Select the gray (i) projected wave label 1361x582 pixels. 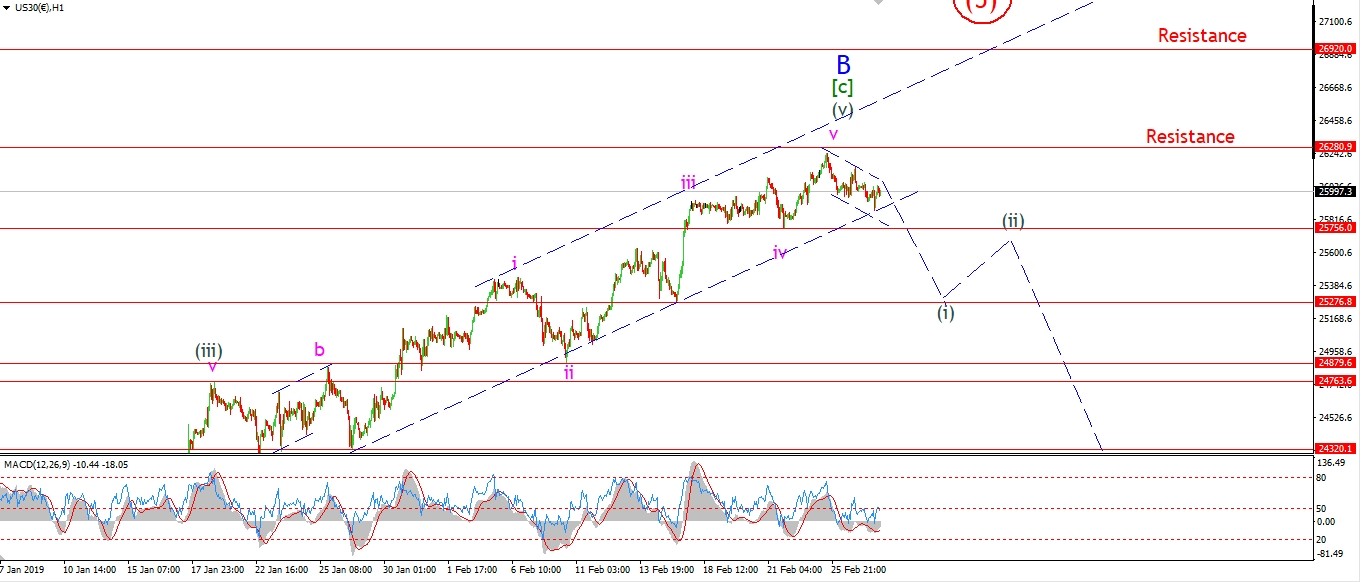[x=945, y=312]
